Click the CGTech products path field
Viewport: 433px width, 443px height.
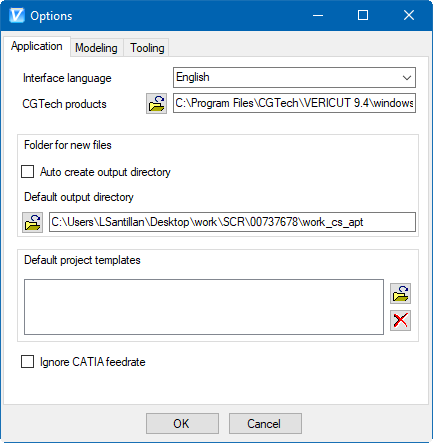[x=294, y=103]
